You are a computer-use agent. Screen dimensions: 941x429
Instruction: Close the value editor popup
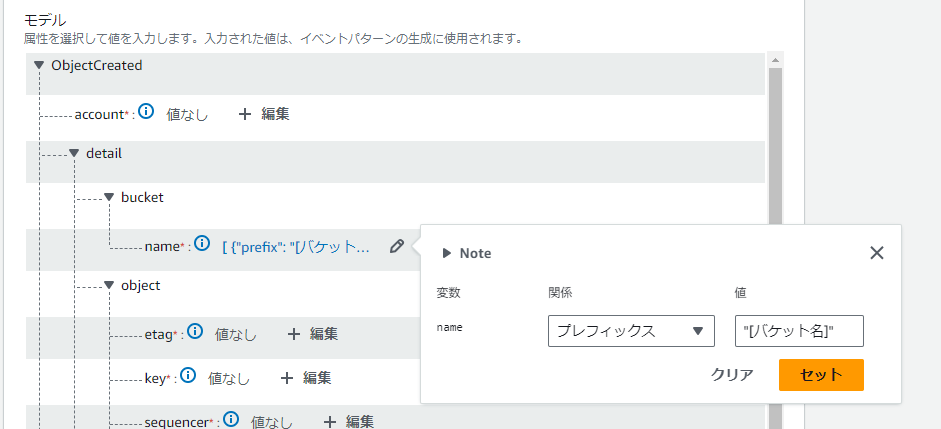877,253
